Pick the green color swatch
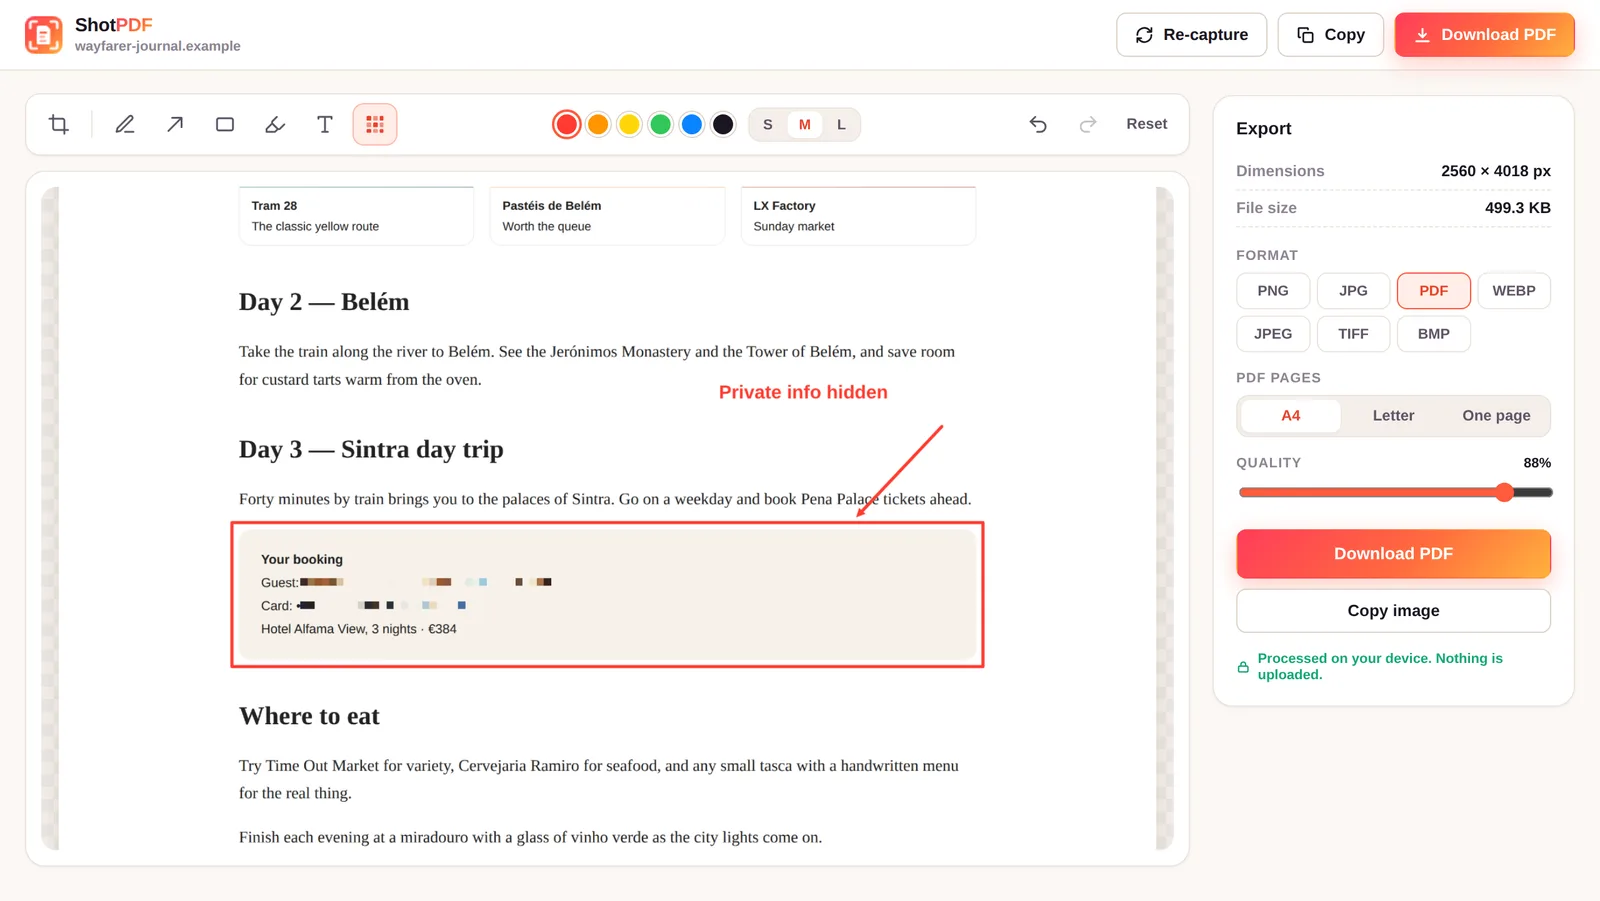Screen dimensions: 1600x901 [660, 124]
